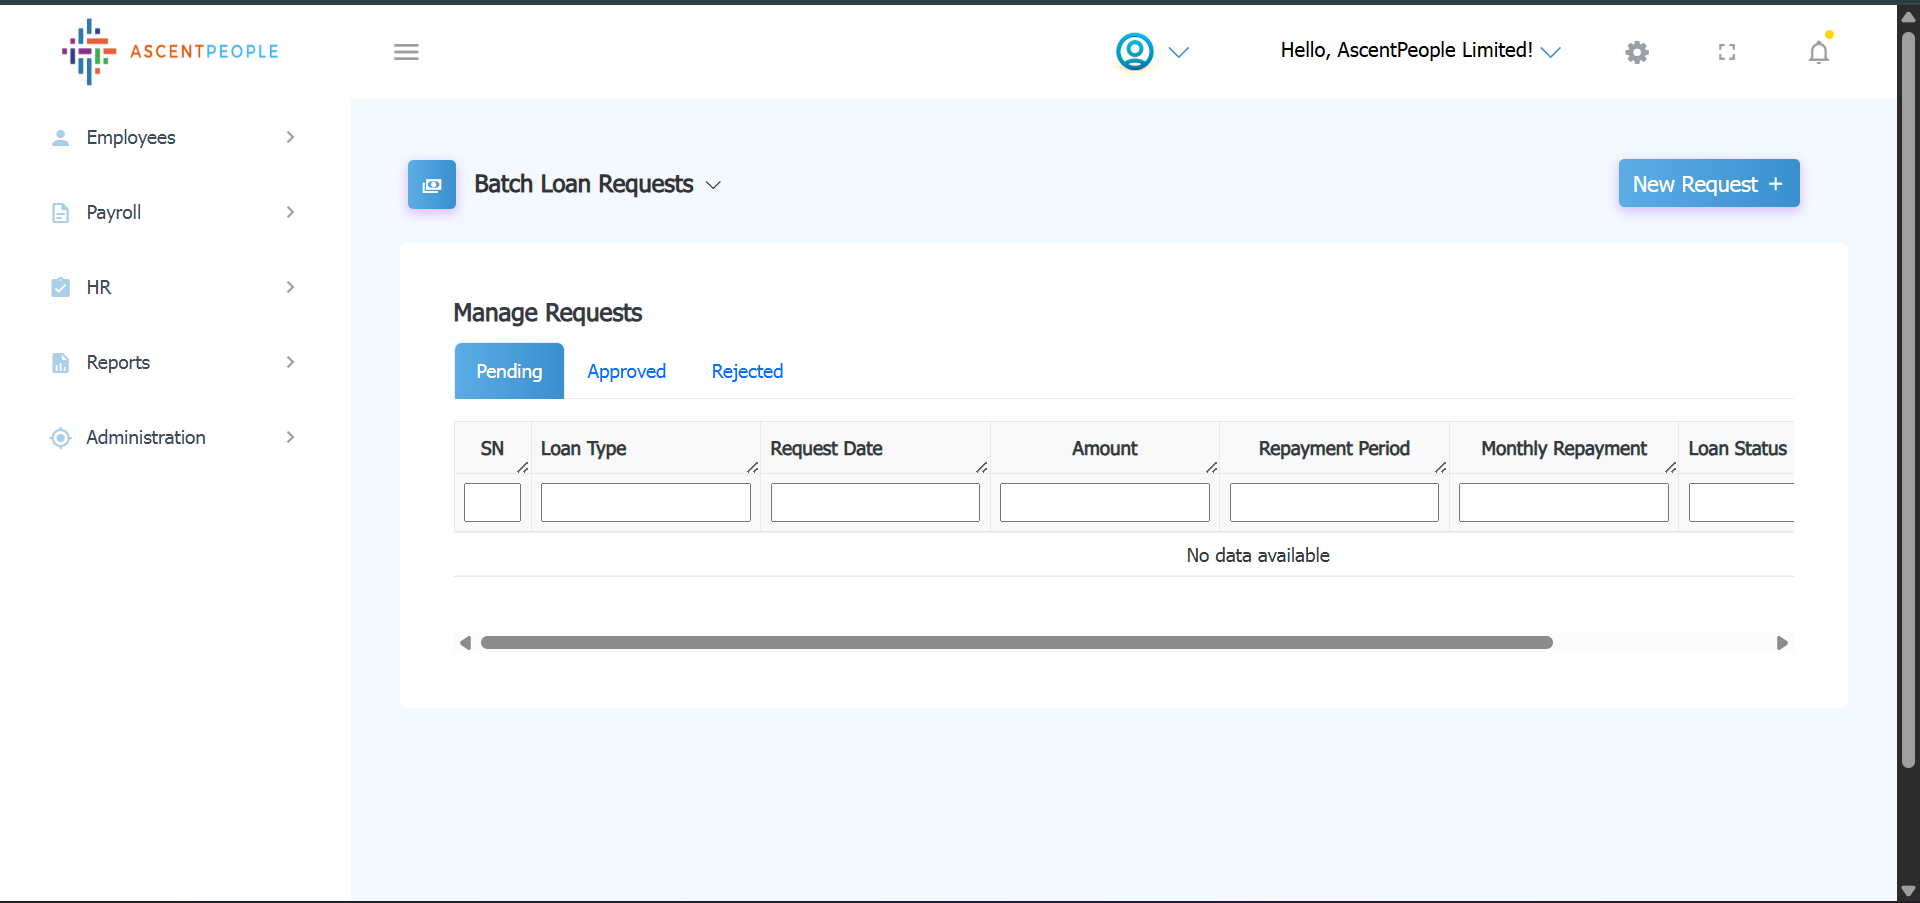Toggle the hamburger sidebar menu
Image resolution: width=1920 pixels, height=903 pixels.
(x=406, y=52)
